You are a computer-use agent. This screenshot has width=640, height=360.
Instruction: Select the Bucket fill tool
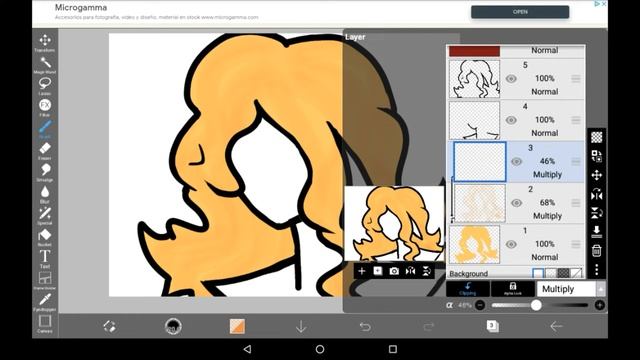45,237
